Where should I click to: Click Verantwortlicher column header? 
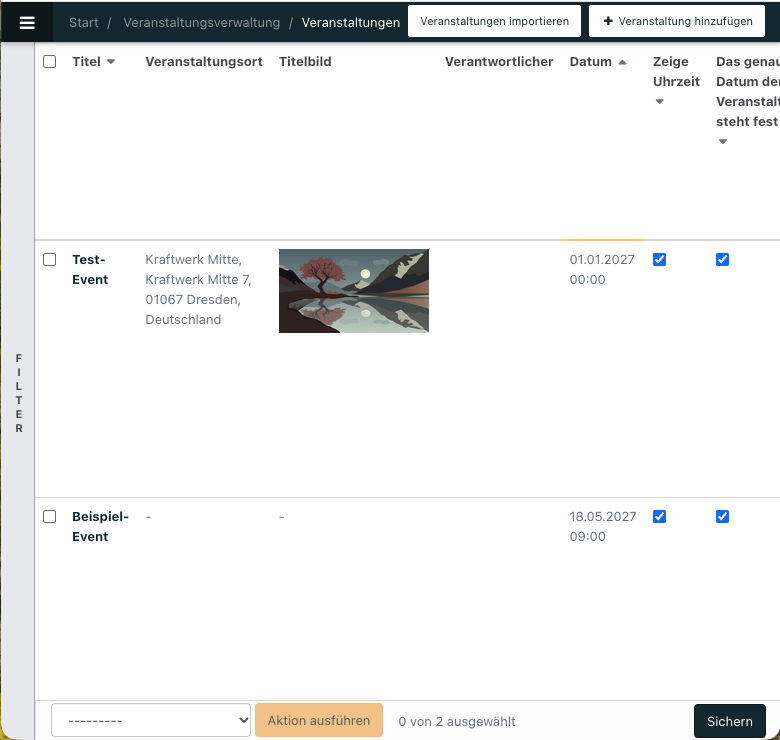pyautogui.click(x=499, y=62)
